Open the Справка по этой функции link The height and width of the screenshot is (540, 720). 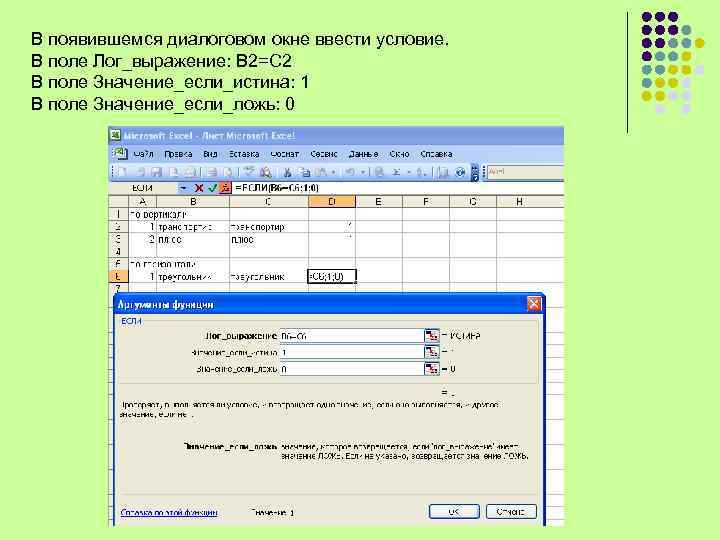(x=169, y=512)
